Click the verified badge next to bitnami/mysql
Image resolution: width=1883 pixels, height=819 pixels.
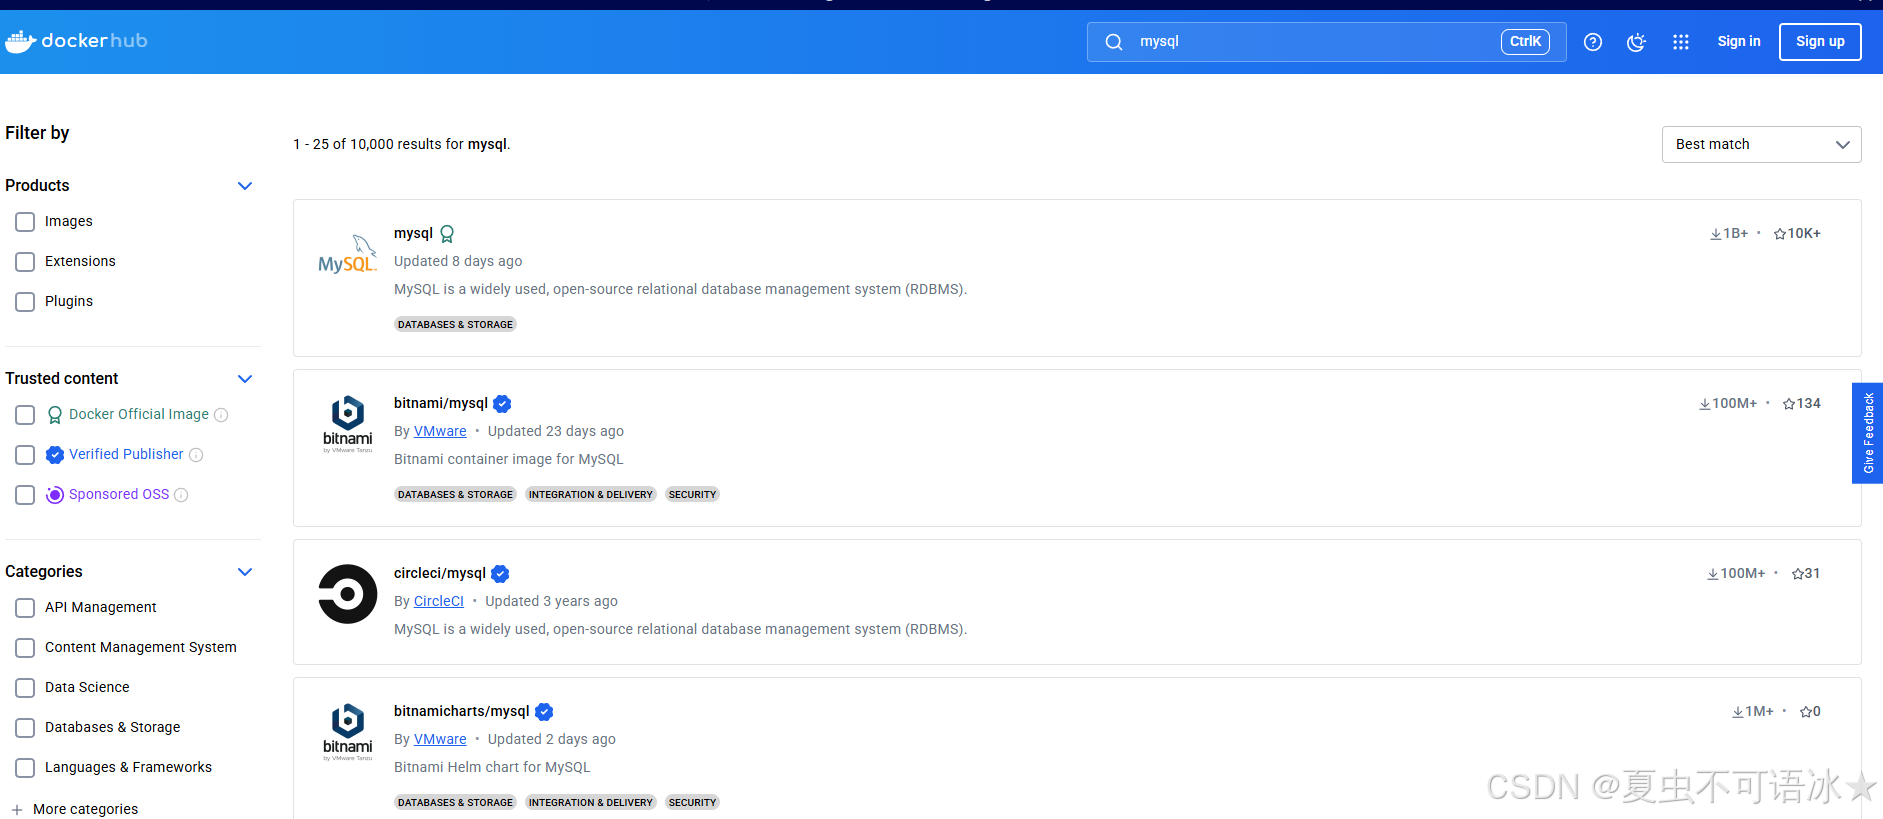point(502,404)
